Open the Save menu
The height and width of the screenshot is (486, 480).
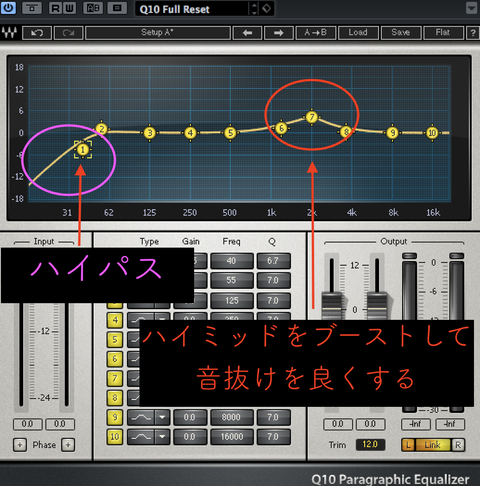coord(401,33)
